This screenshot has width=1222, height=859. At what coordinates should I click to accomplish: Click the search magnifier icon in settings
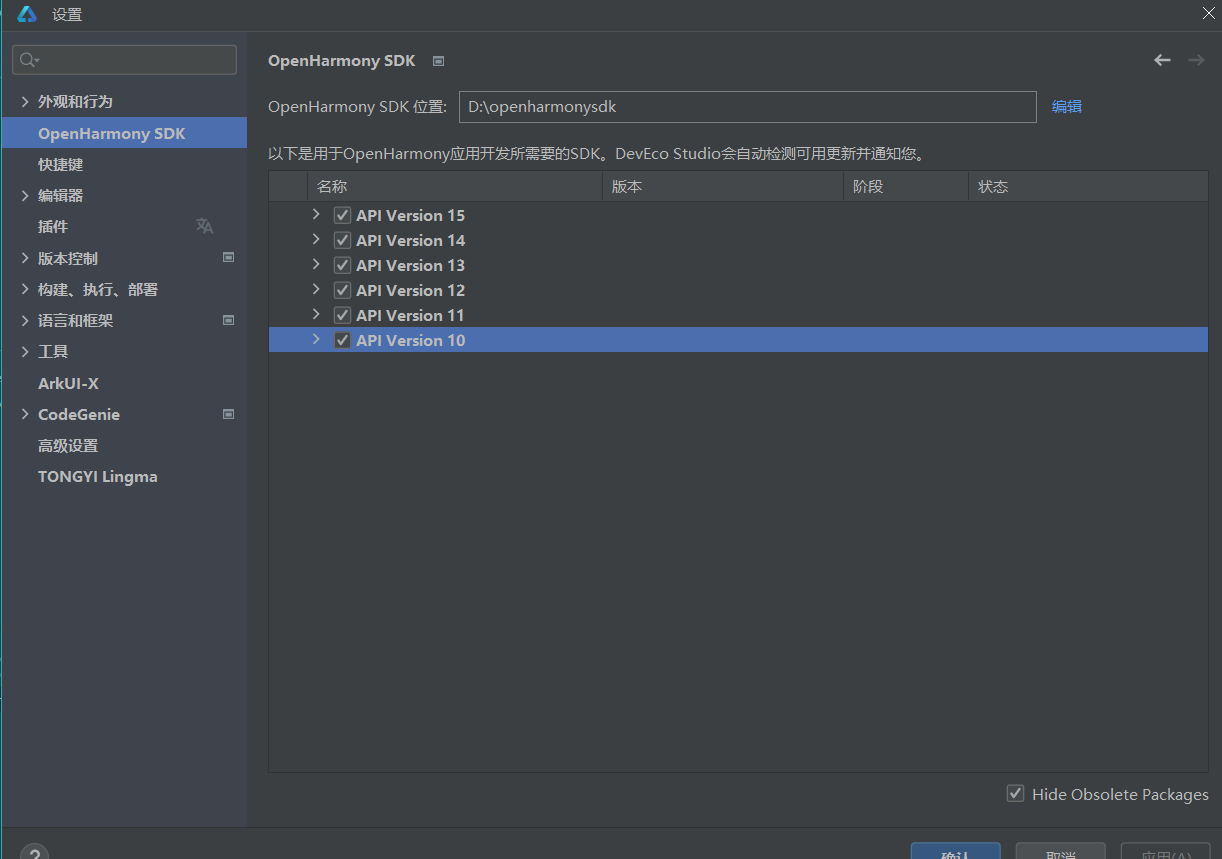click(29, 60)
